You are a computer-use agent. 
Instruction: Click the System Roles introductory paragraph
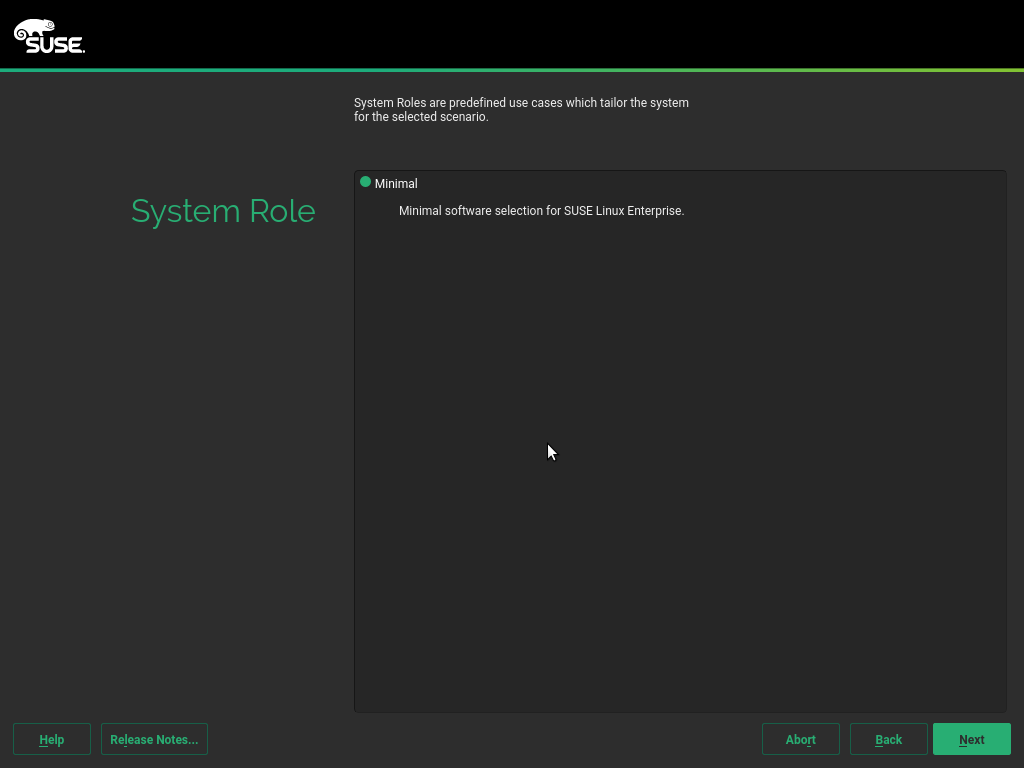click(x=521, y=103)
